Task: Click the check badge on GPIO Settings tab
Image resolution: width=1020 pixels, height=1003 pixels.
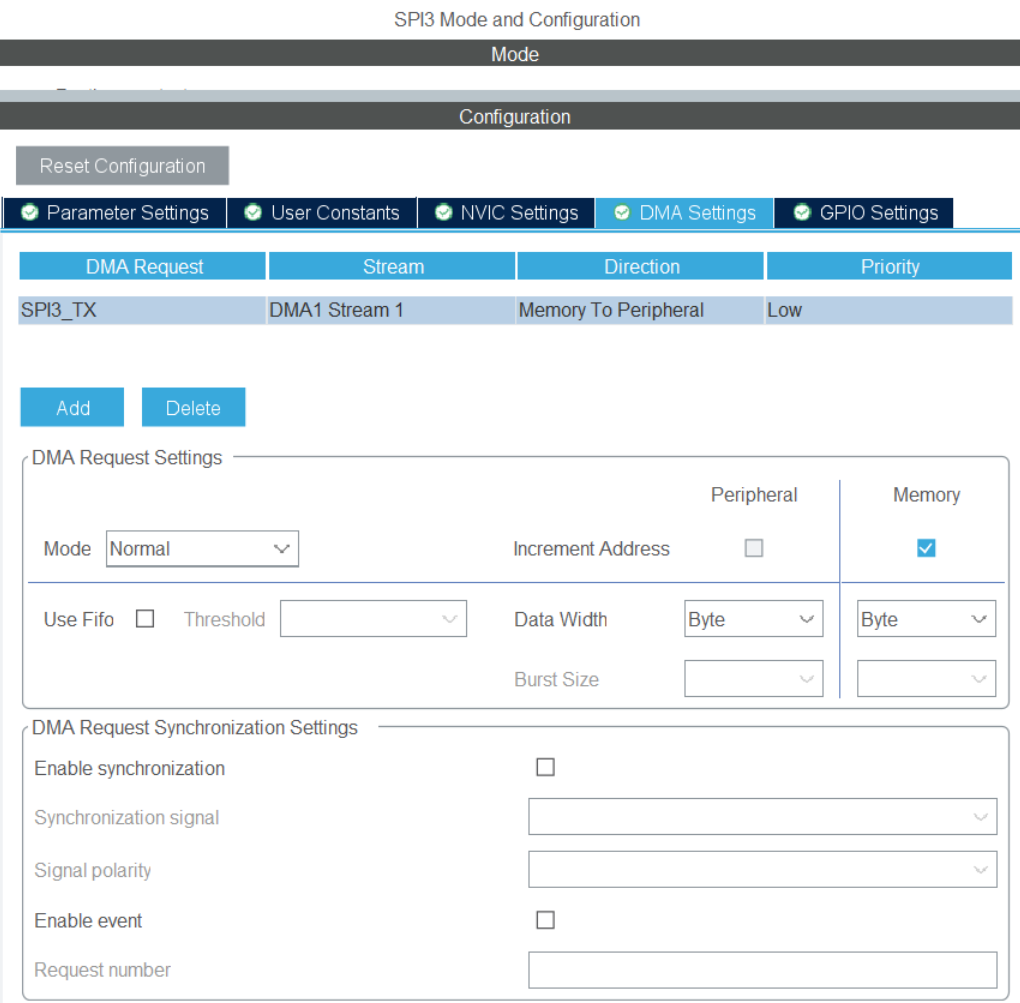Action: coord(800,212)
